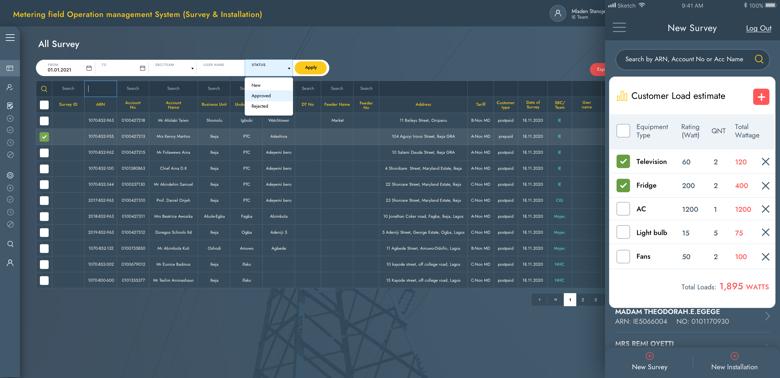Click the user profile avatar icon in header

click(x=558, y=13)
